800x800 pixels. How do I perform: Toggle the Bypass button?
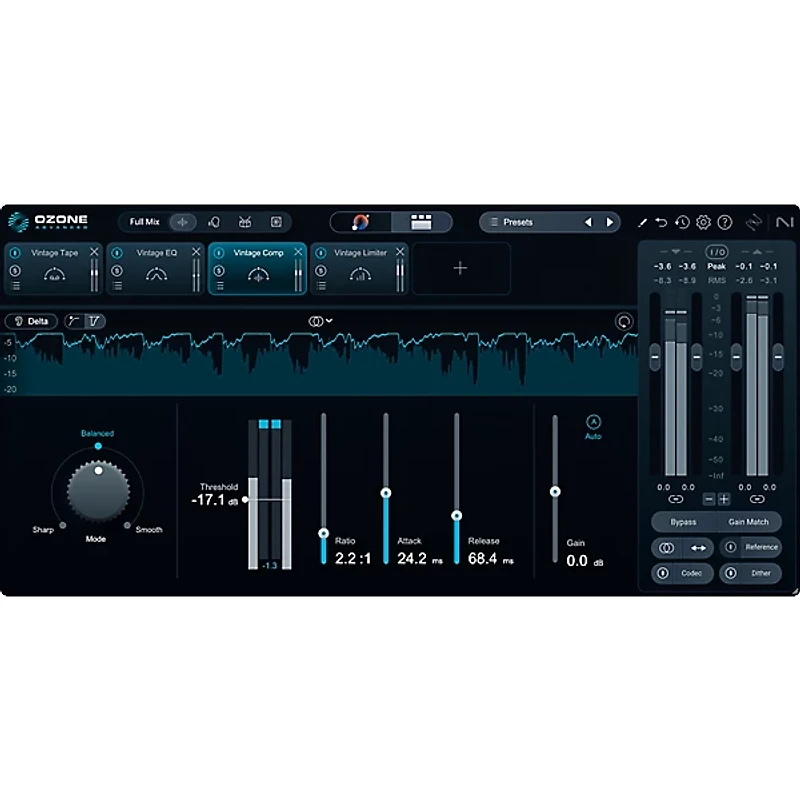[x=683, y=522]
